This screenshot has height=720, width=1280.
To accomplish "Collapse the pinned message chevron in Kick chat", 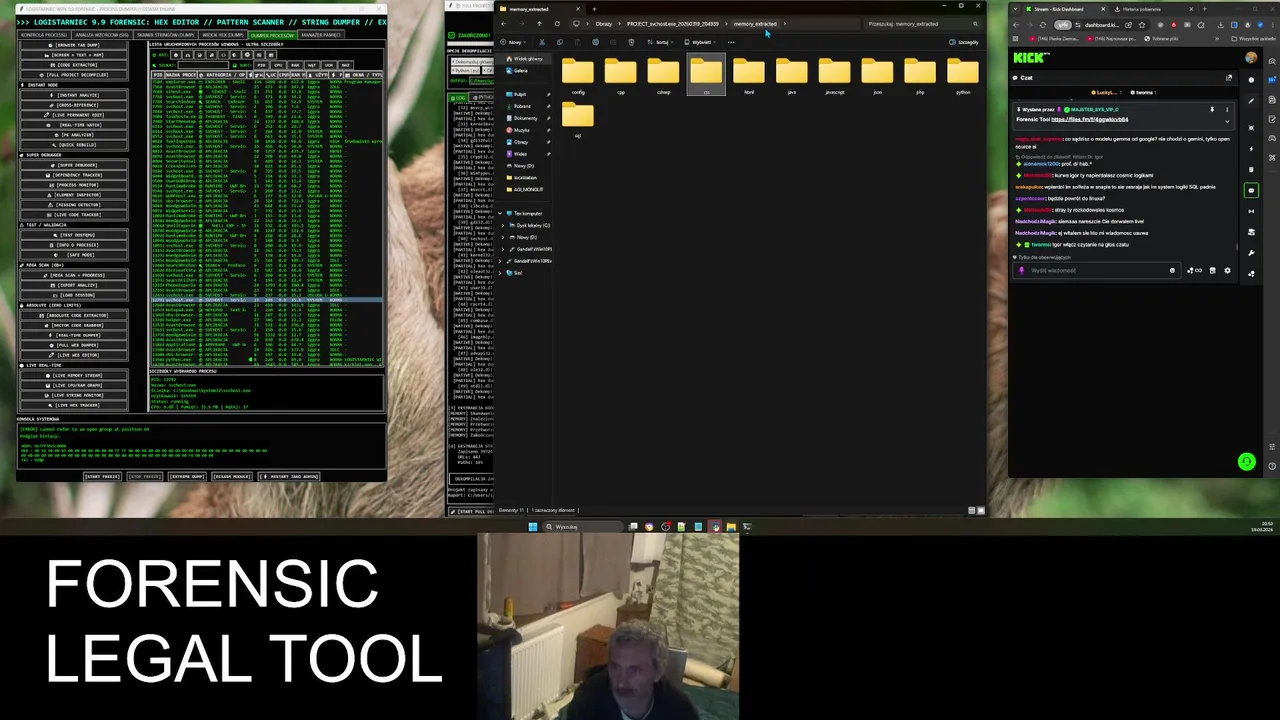I will [x=1227, y=121].
